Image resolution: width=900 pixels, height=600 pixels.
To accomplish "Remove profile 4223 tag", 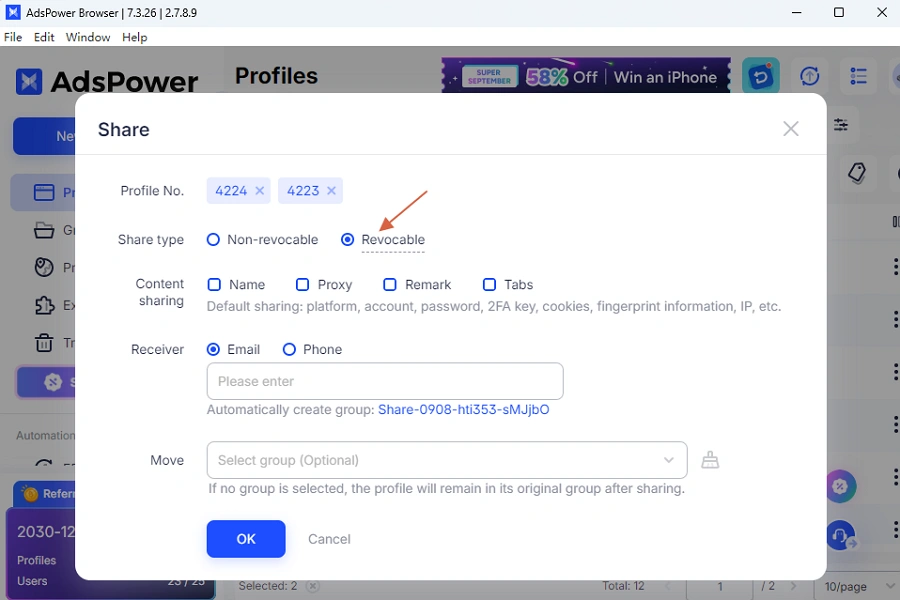I will point(331,191).
